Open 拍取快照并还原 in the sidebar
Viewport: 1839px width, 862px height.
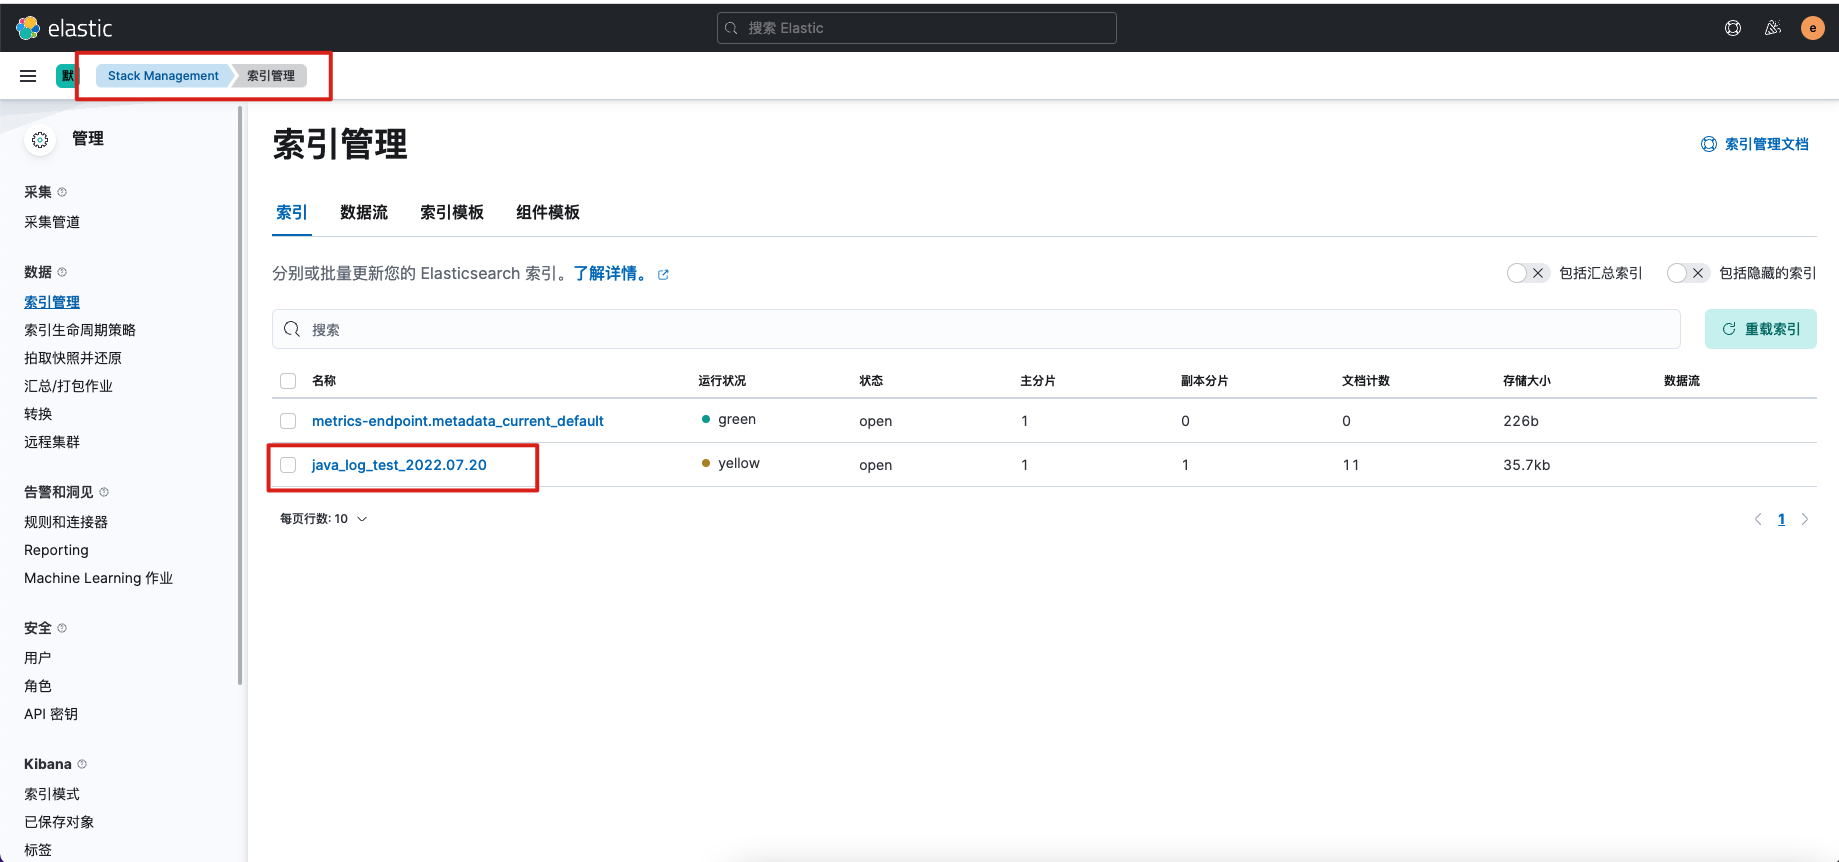tap(73, 358)
